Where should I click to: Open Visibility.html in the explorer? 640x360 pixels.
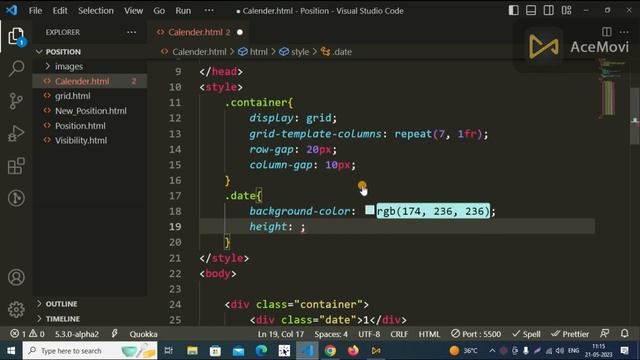pyautogui.click(x=81, y=140)
